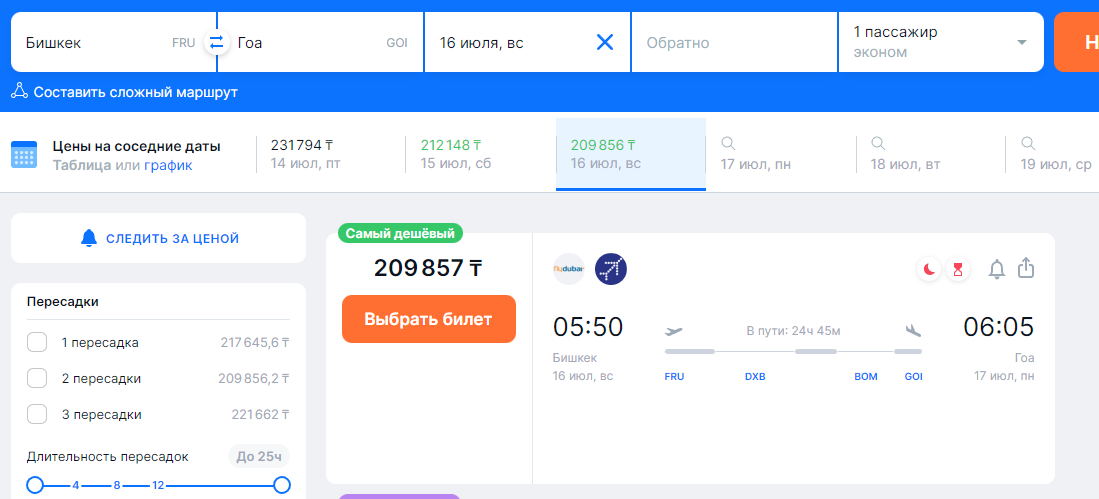Open the passenger and class dropdown

coord(939,42)
